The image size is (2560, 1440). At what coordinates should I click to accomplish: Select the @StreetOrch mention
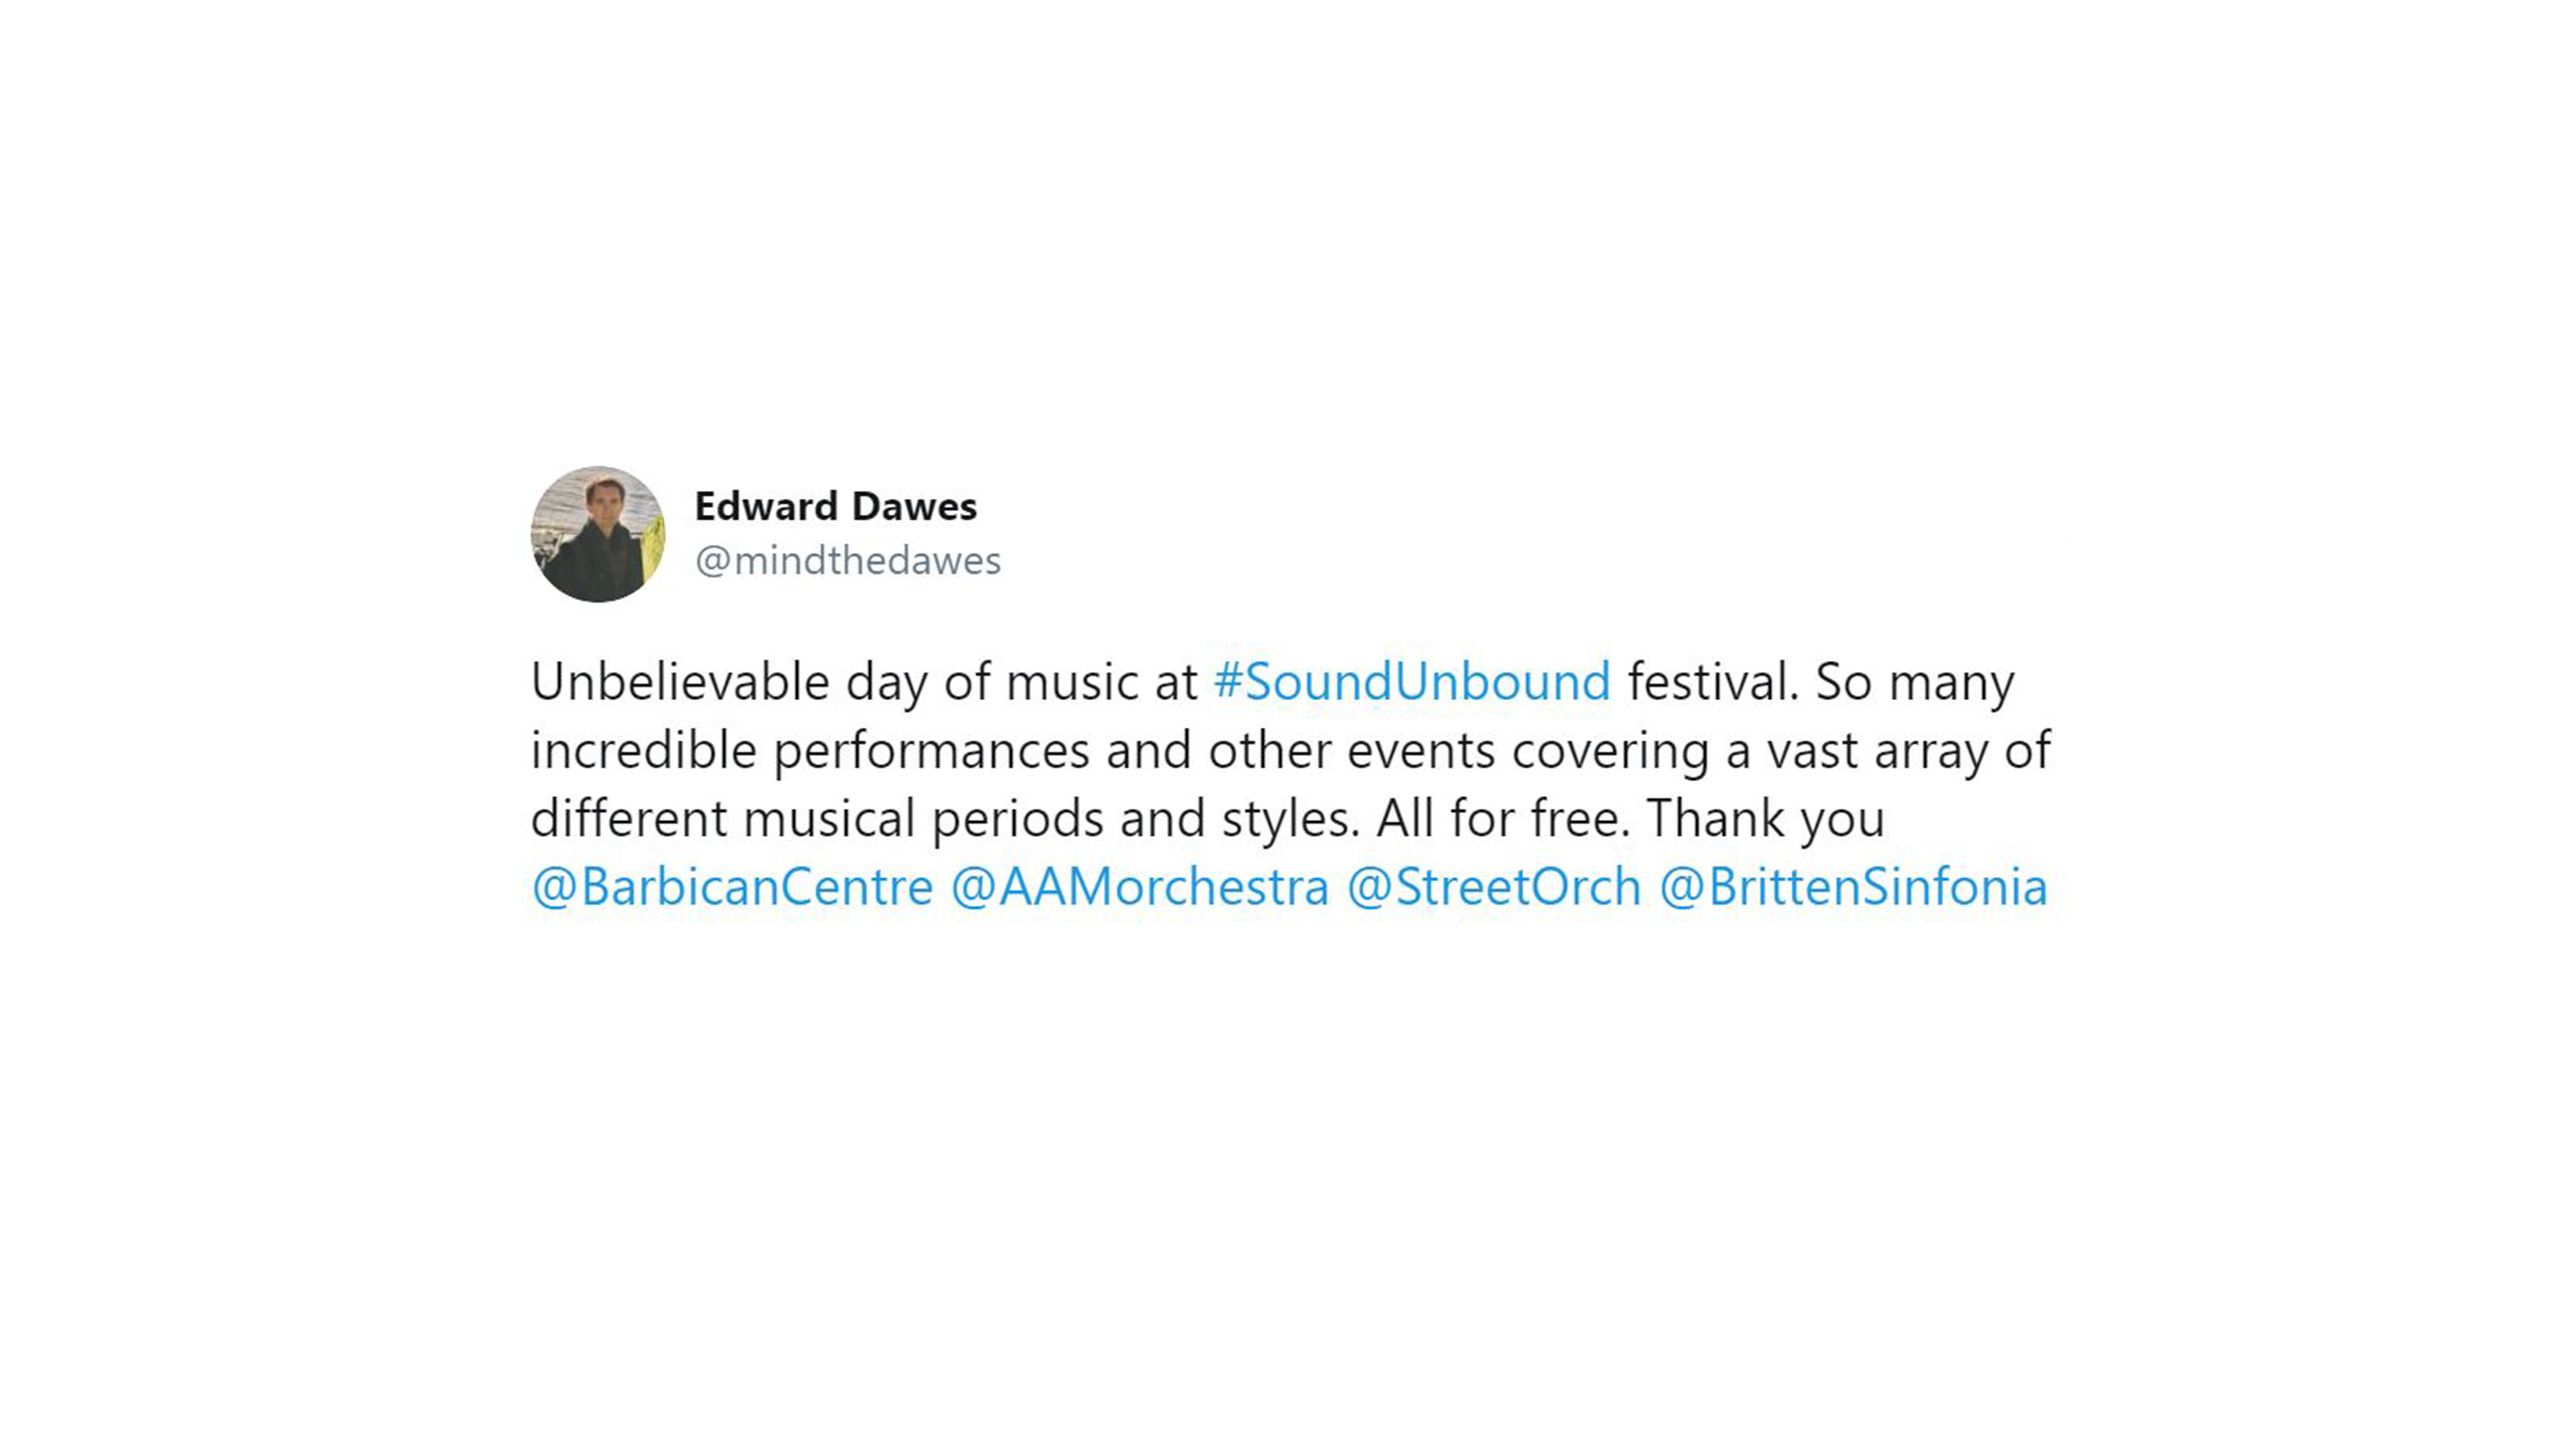[x=1493, y=887]
